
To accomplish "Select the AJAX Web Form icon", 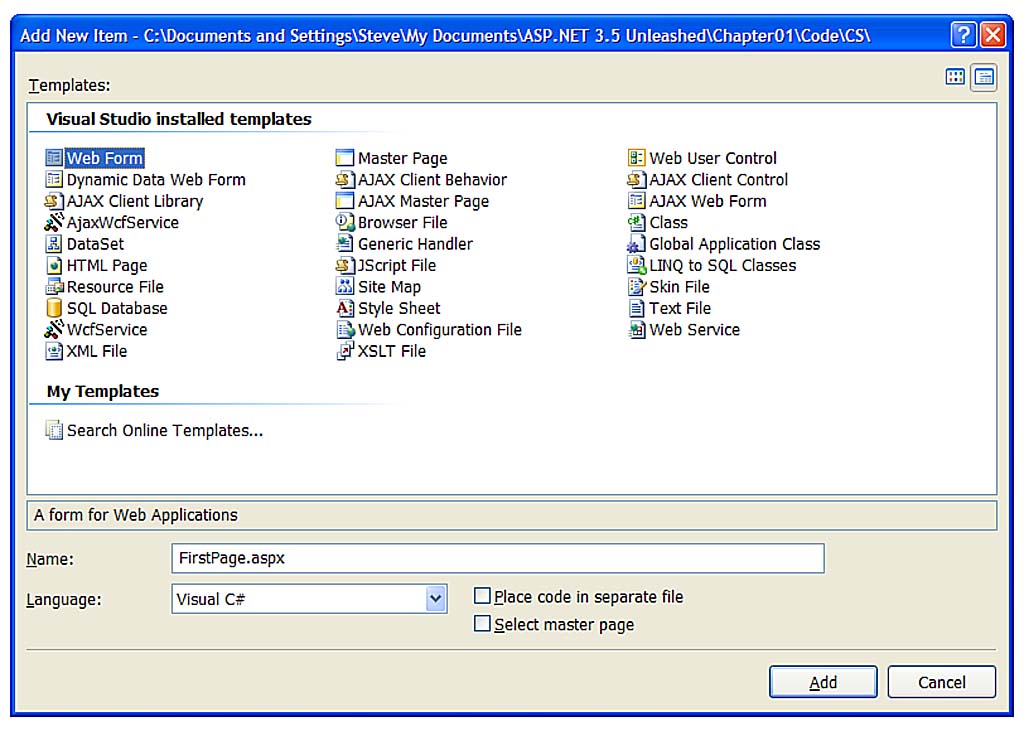I will 636,201.
